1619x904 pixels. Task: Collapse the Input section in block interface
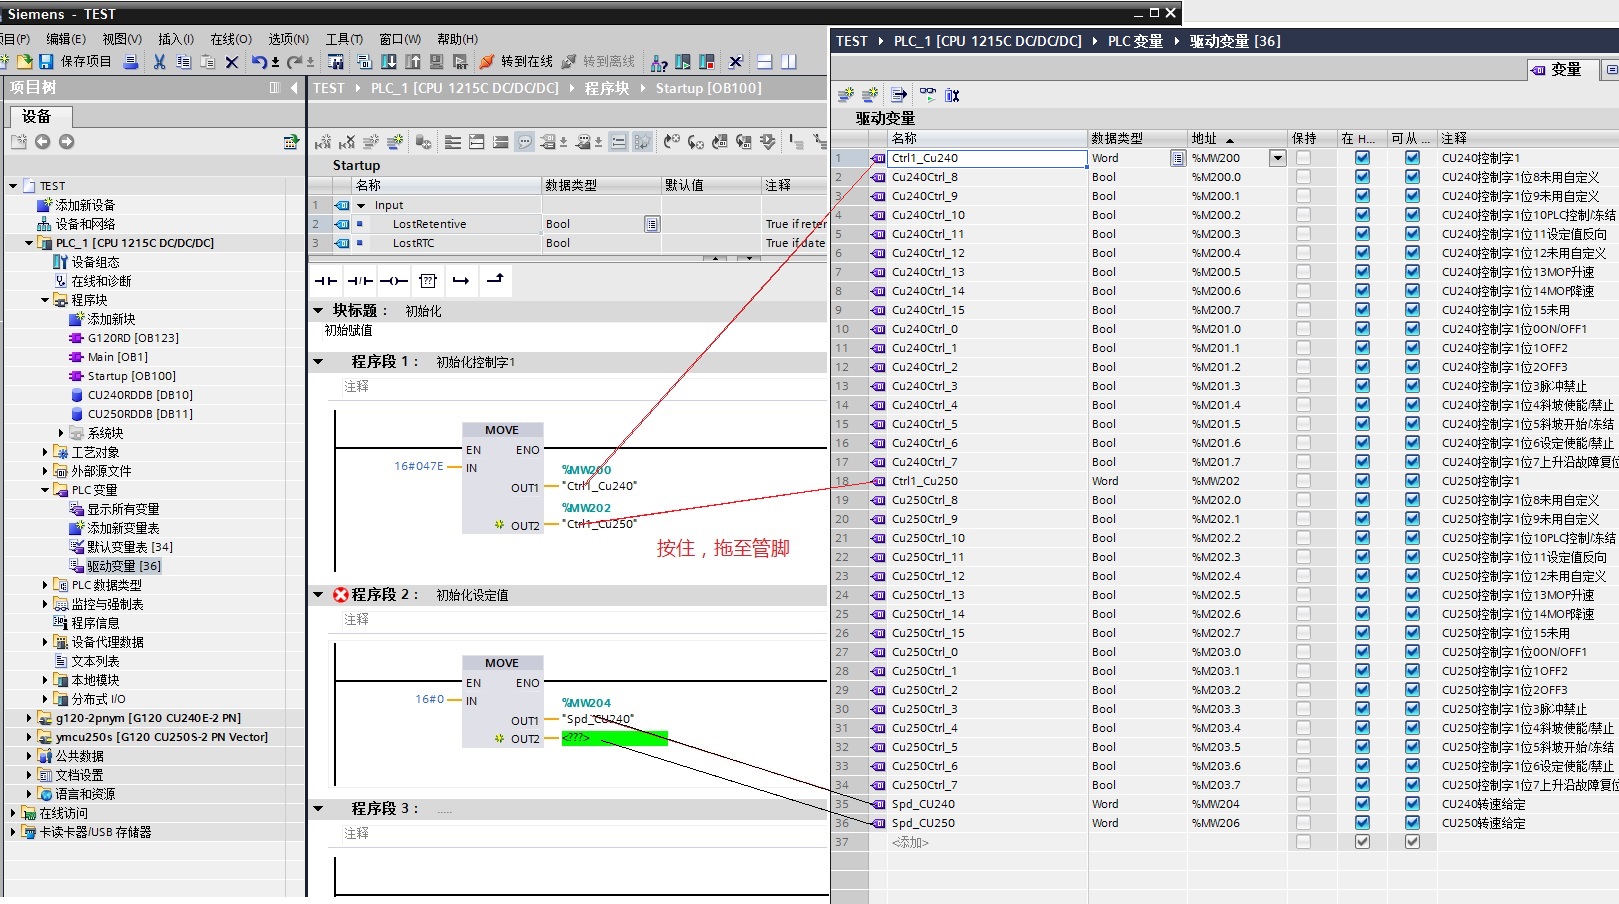click(x=361, y=205)
